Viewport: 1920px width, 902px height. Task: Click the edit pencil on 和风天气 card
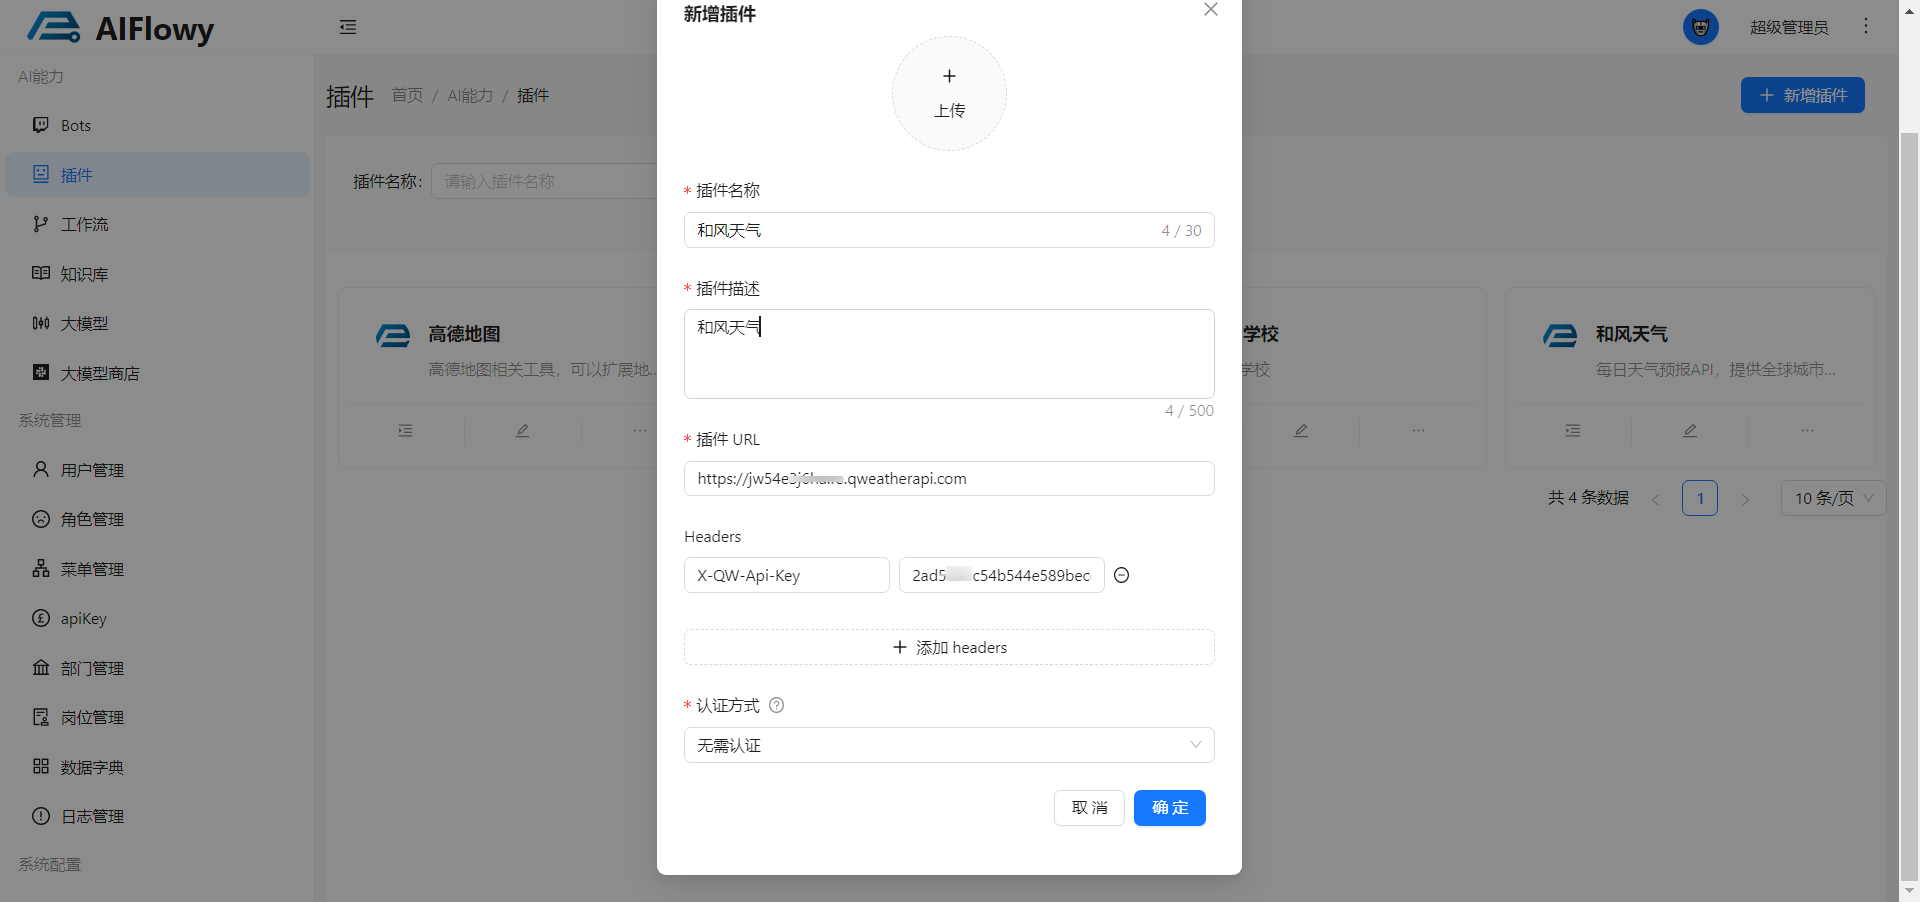pyautogui.click(x=1689, y=431)
